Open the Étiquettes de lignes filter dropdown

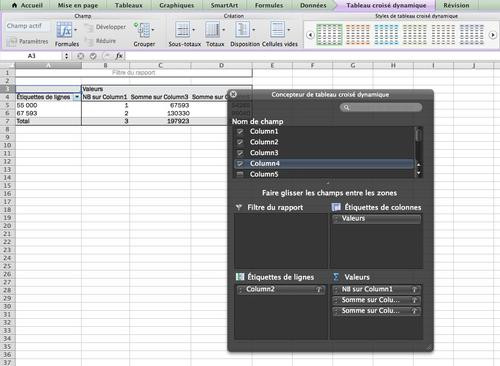coord(77,97)
